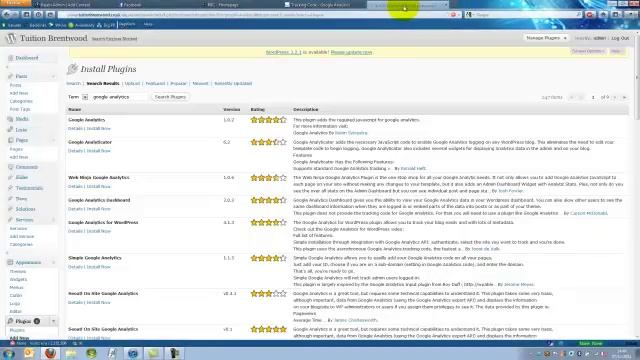Click the browser home button
640x360 pixels.
603,15
